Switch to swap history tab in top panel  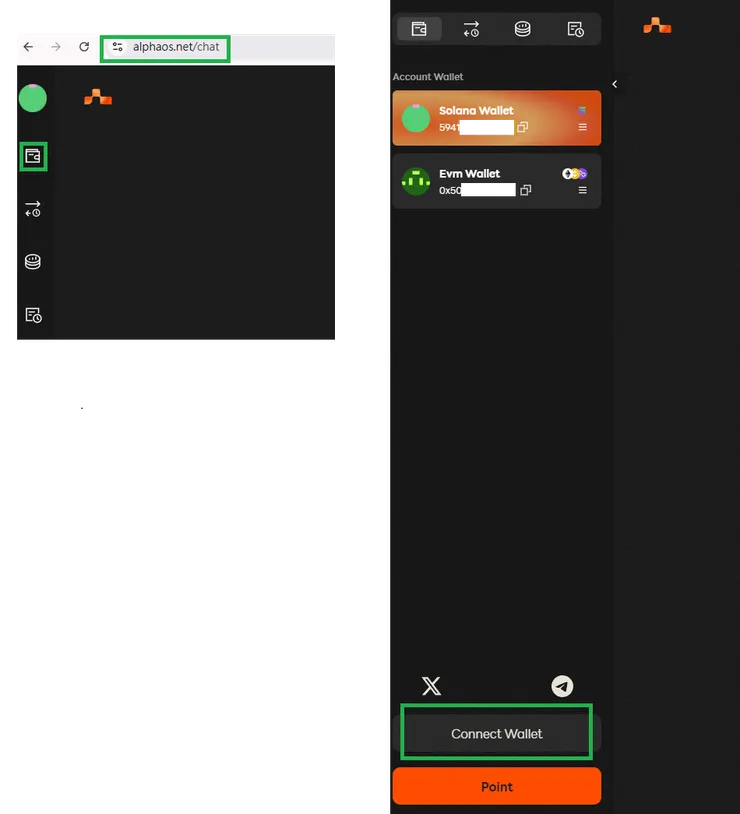471,29
